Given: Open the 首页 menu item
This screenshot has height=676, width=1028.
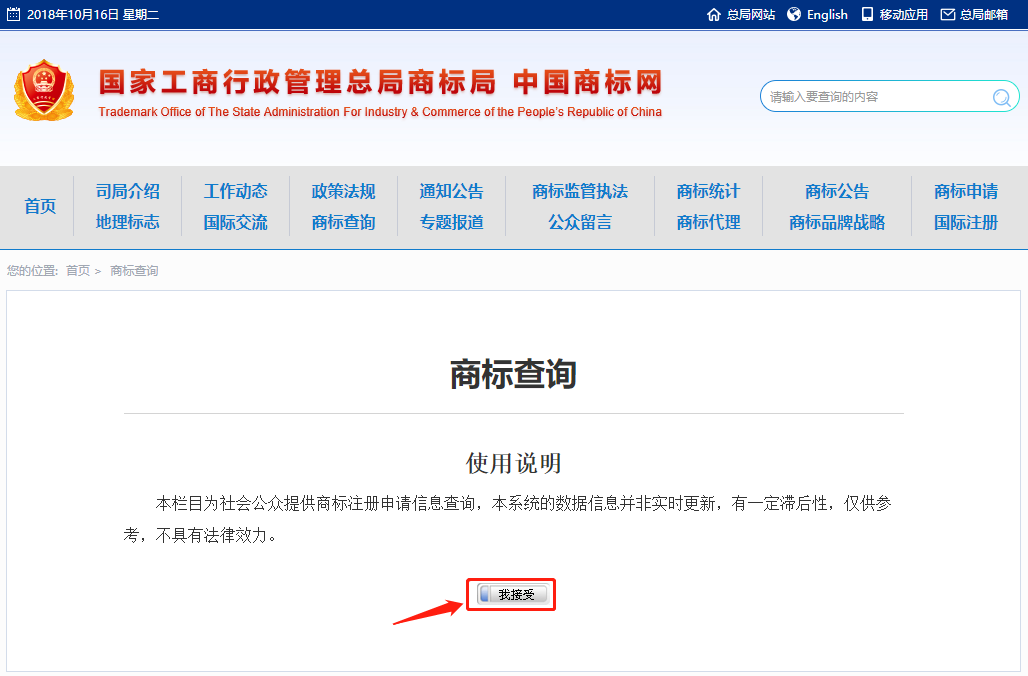Looking at the screenshot, I should point(39,206).
